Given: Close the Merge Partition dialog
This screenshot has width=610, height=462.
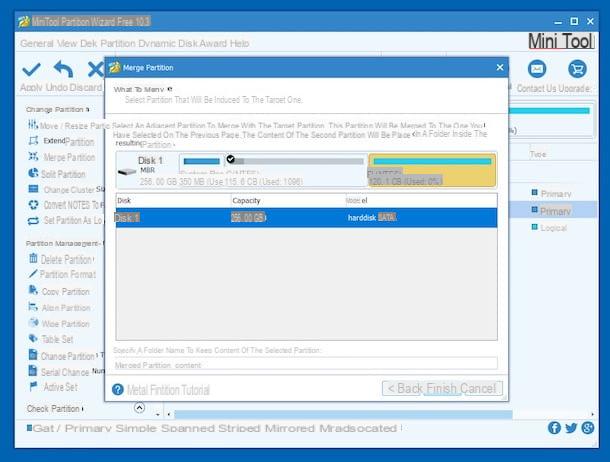Looking at the screenshot, I should (x=500, y=68).
